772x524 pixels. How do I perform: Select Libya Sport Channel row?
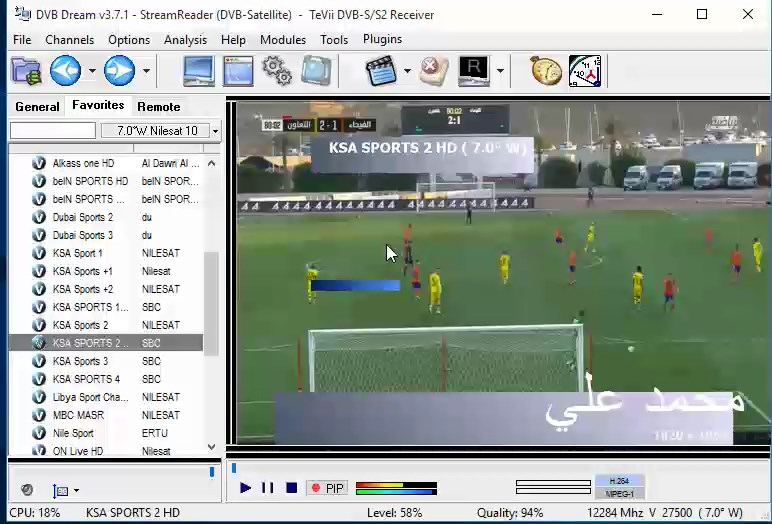tap(106, 397)
